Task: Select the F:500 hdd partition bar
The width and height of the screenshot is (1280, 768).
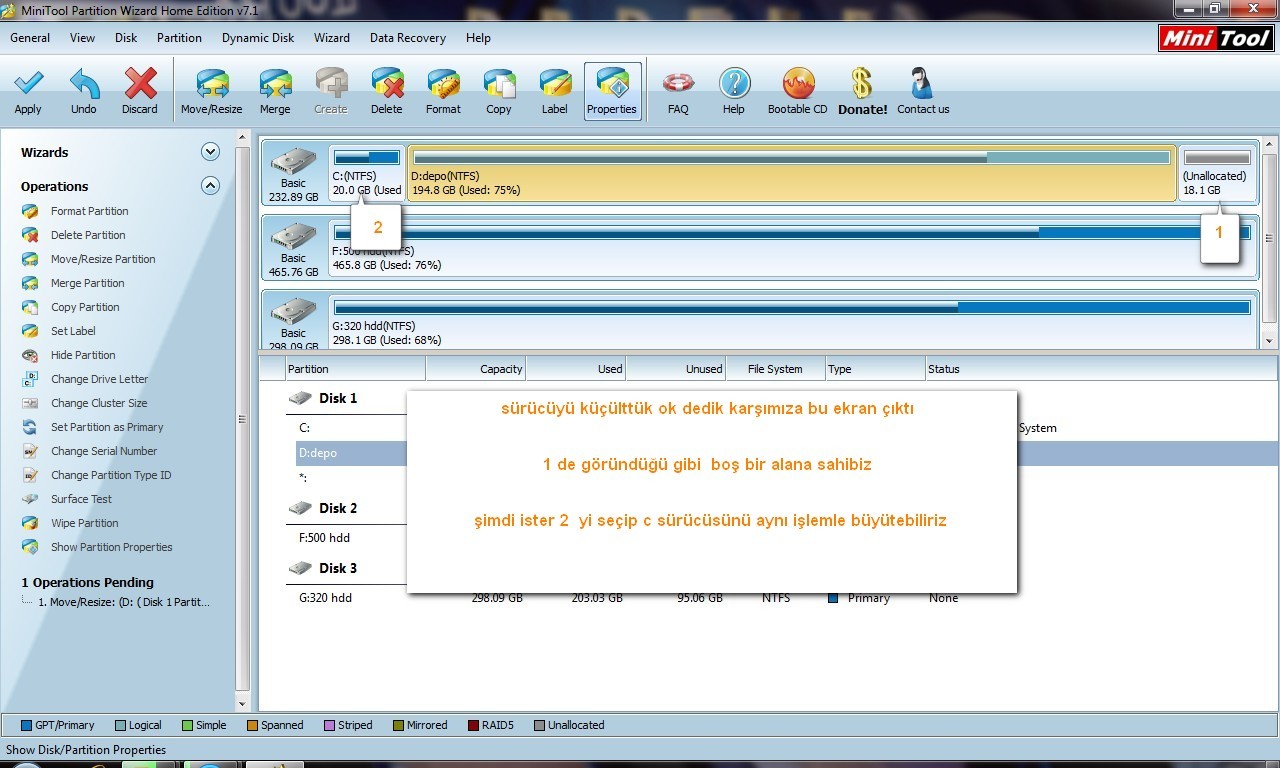Action: coord(792,248)
